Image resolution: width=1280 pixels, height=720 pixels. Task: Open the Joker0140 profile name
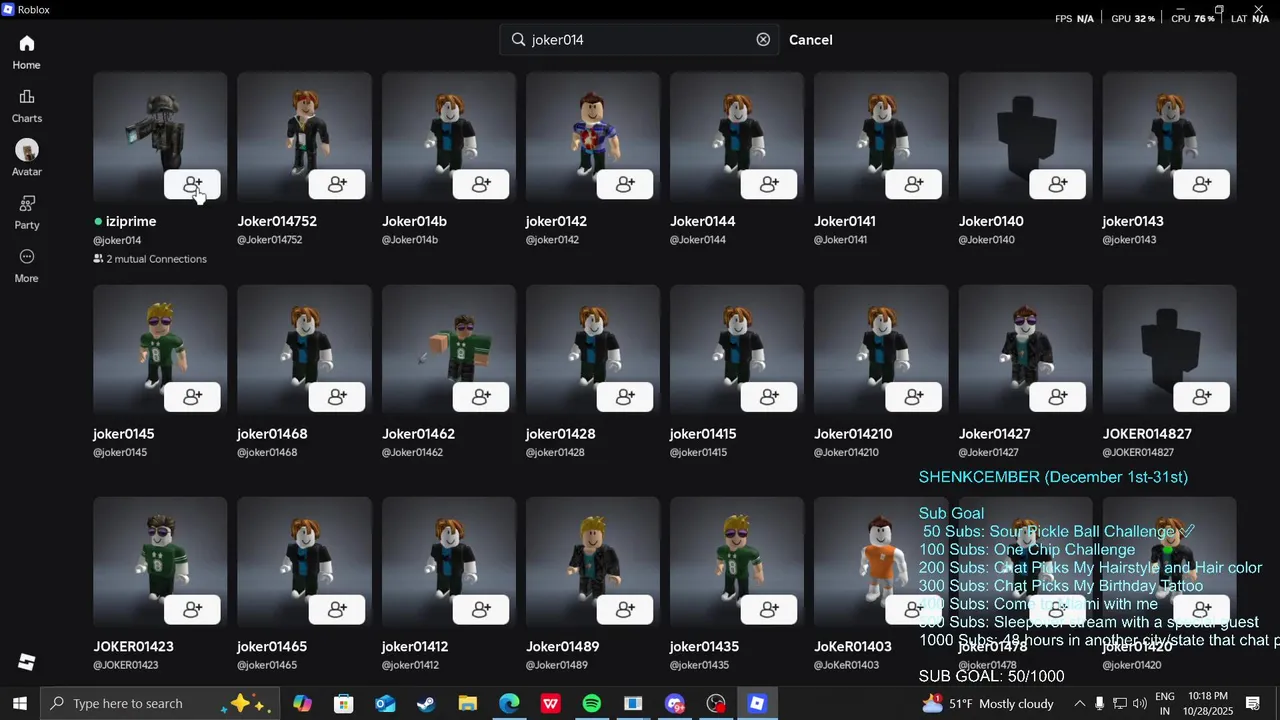pyautogui.click(x=991, y=221)
